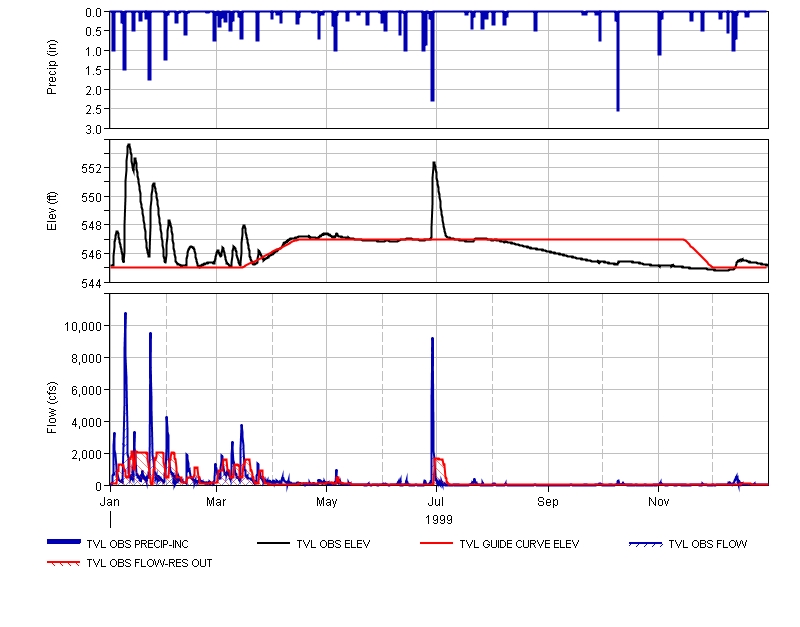The image size is (800, 627).
Task: Click the TVL OBS FLOW-RES OUT legend label
Action: tap(149, 563)
